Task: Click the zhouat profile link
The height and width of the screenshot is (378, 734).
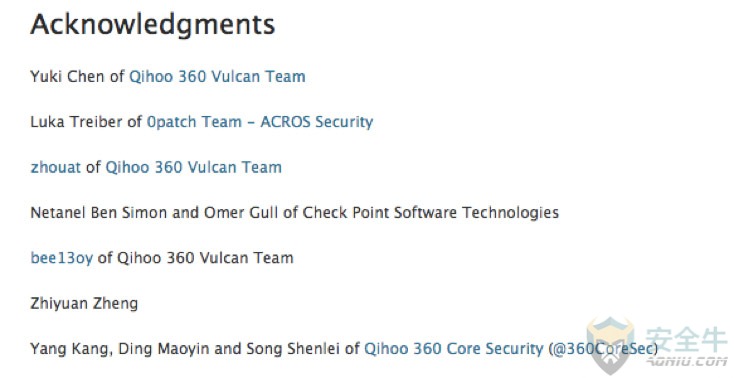Action: [x=55, y=167]
